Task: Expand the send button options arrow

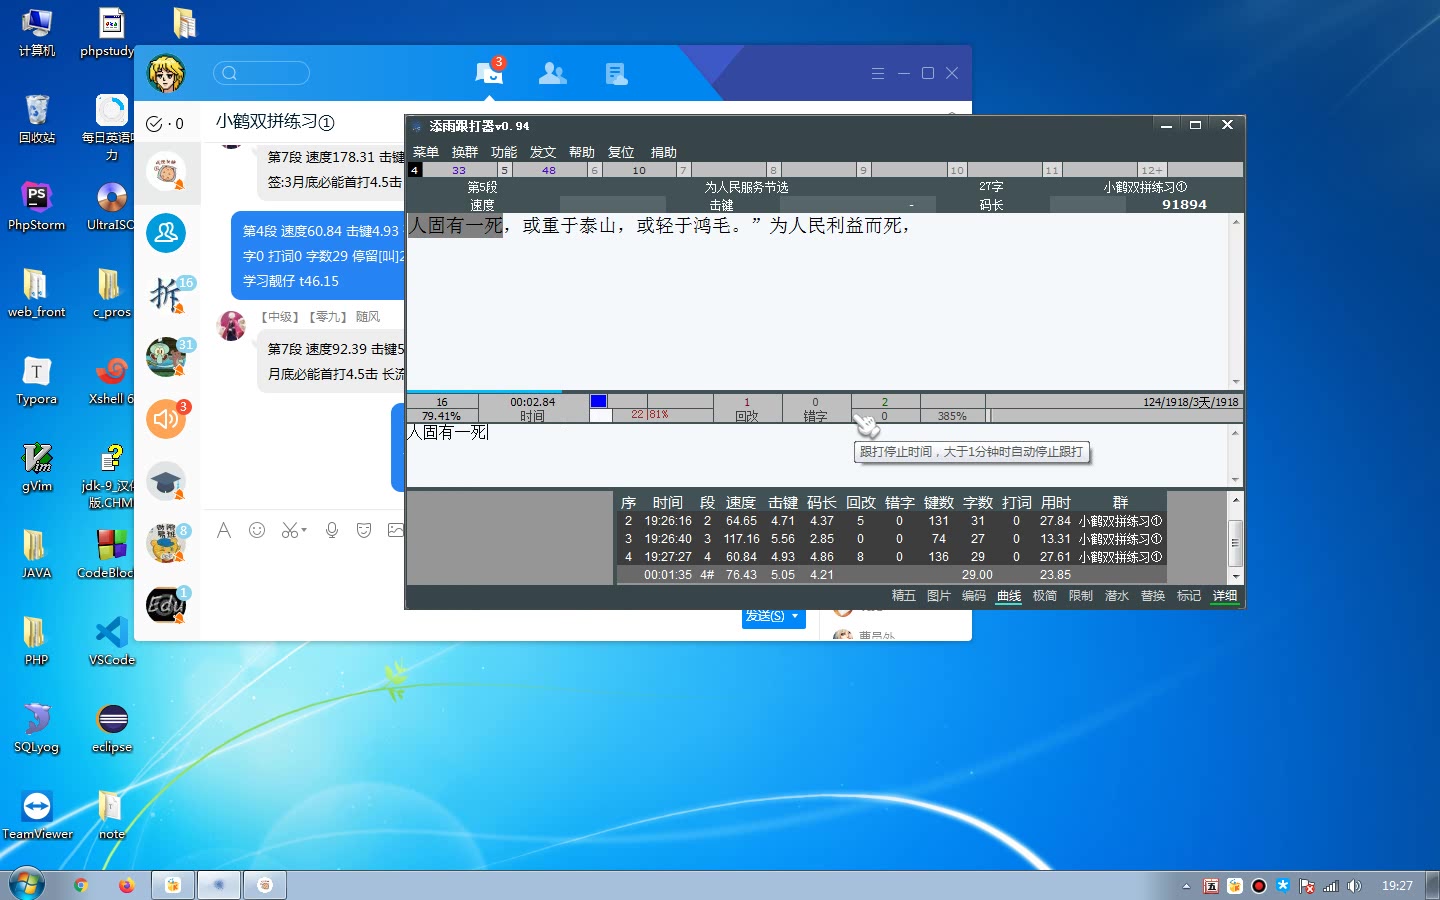Action: 796,616
